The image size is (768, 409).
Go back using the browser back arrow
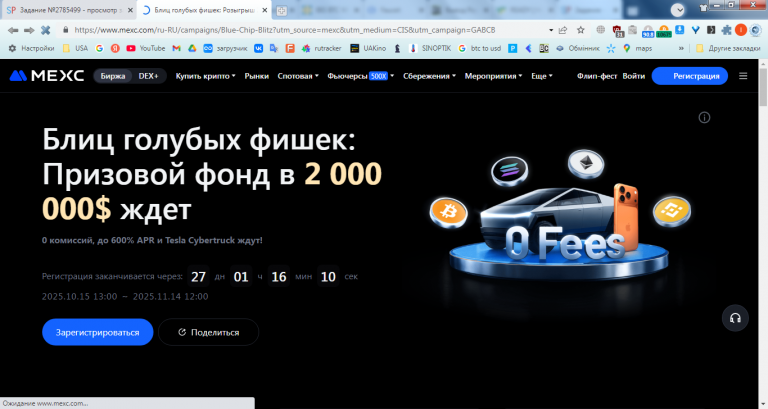tap(13, 30)
